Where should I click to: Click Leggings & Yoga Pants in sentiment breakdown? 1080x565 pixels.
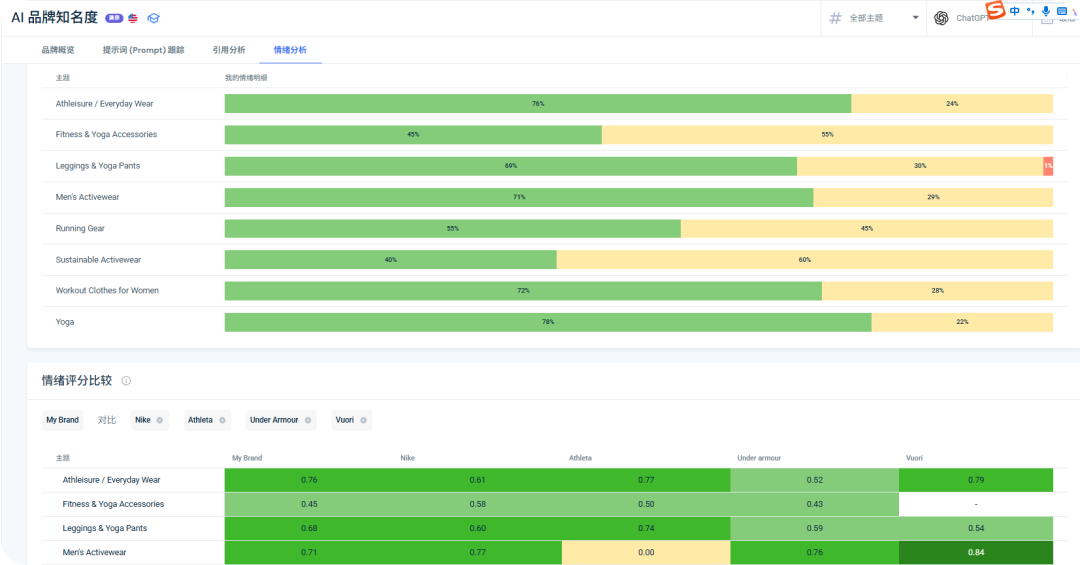98,166
